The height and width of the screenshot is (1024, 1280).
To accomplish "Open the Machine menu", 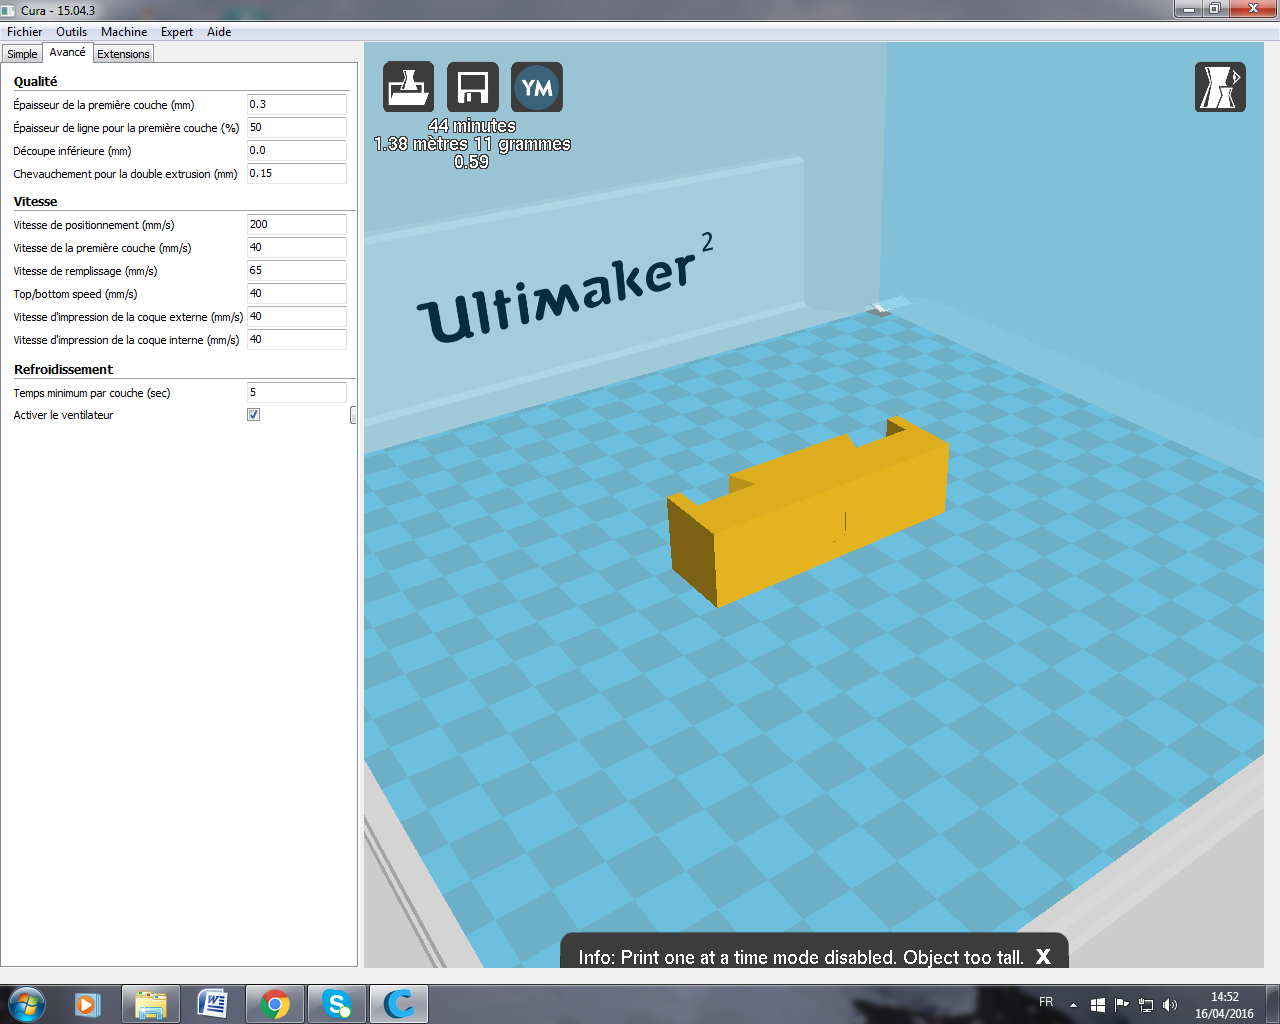I will [x=124, y=32].
